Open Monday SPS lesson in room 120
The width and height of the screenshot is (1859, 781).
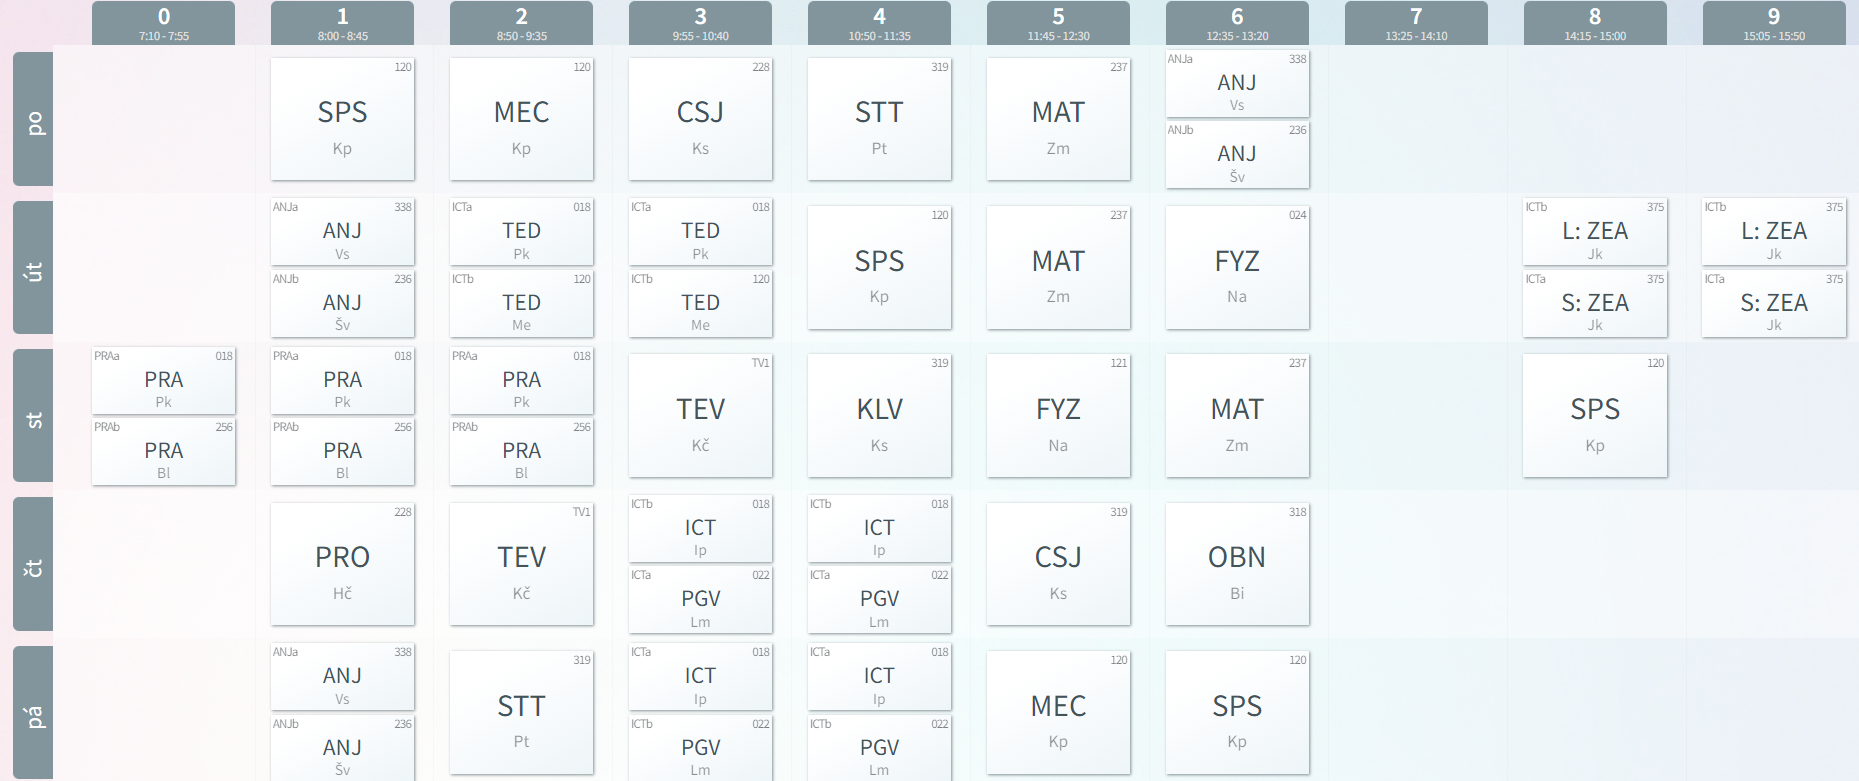click(x=342, y=119)
